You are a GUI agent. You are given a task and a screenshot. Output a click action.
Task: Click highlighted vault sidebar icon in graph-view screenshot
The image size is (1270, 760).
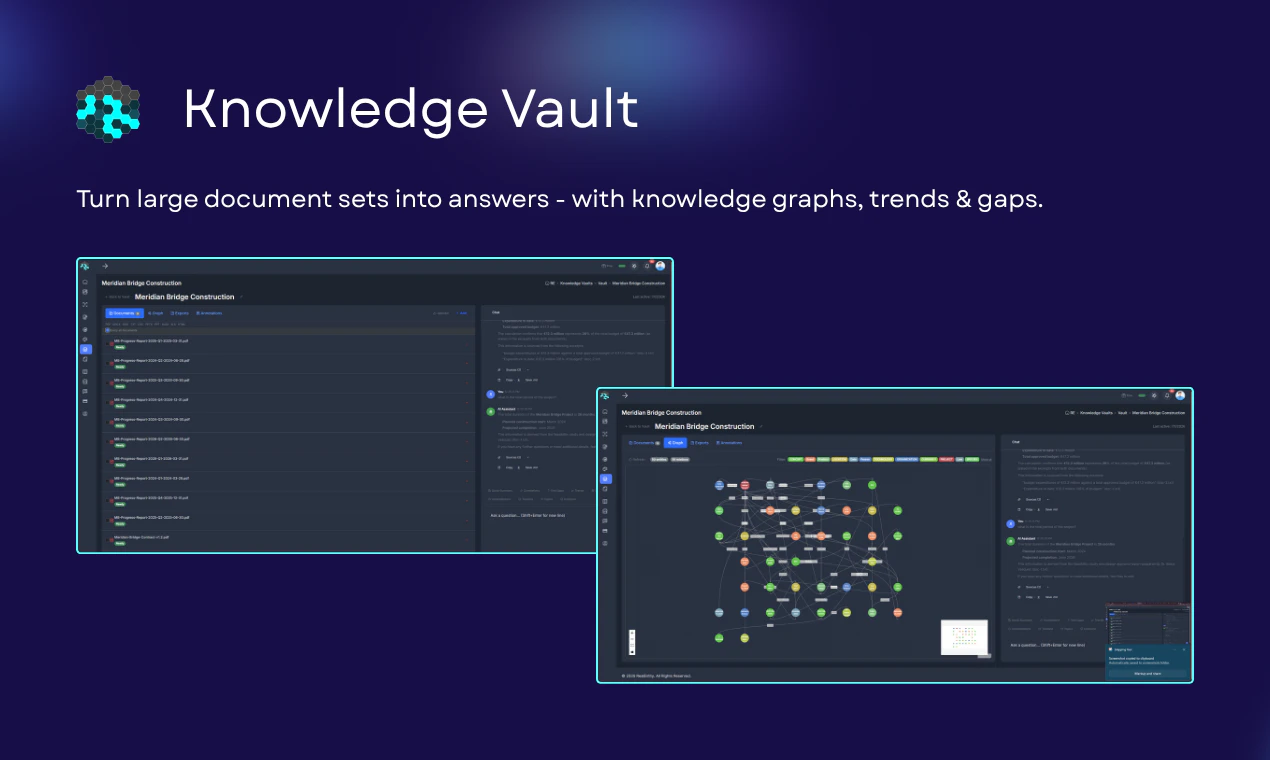[x=605, y=479]
